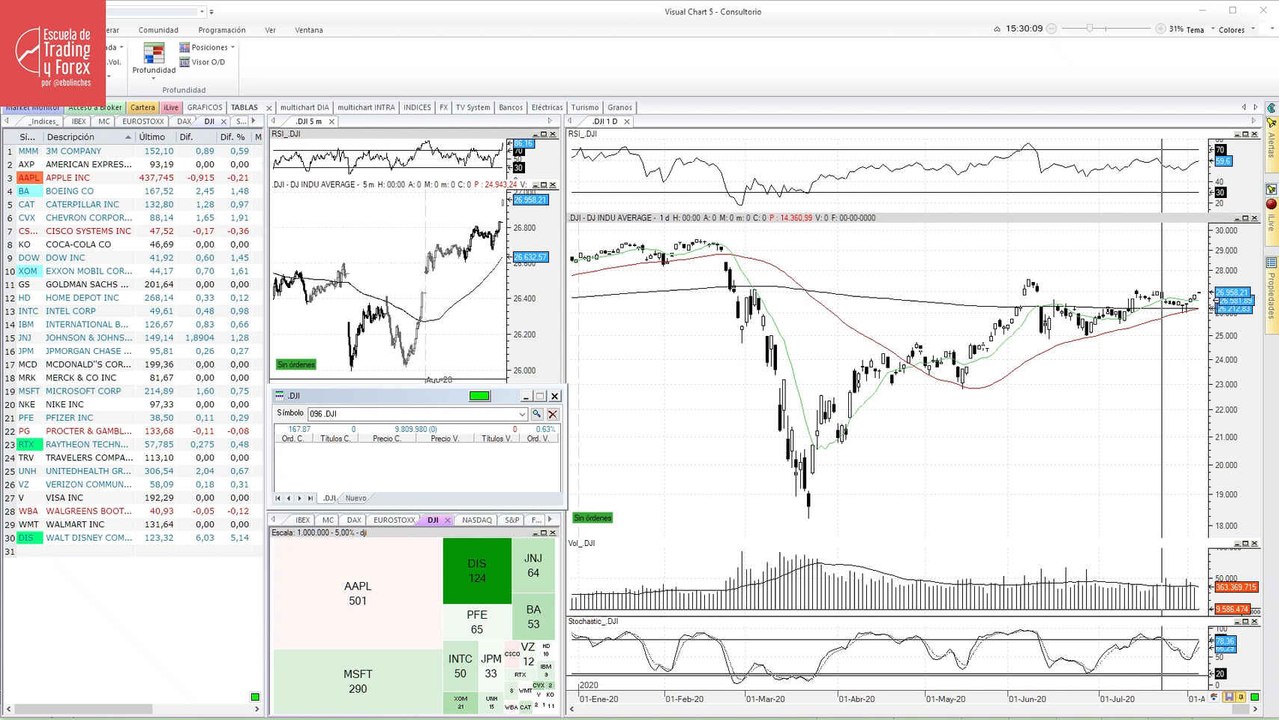Image resolution: width=1279 pixels, height=720 pixels.
Task: Close the TABLAS workspace tab
Action: [x=267, y=107]
